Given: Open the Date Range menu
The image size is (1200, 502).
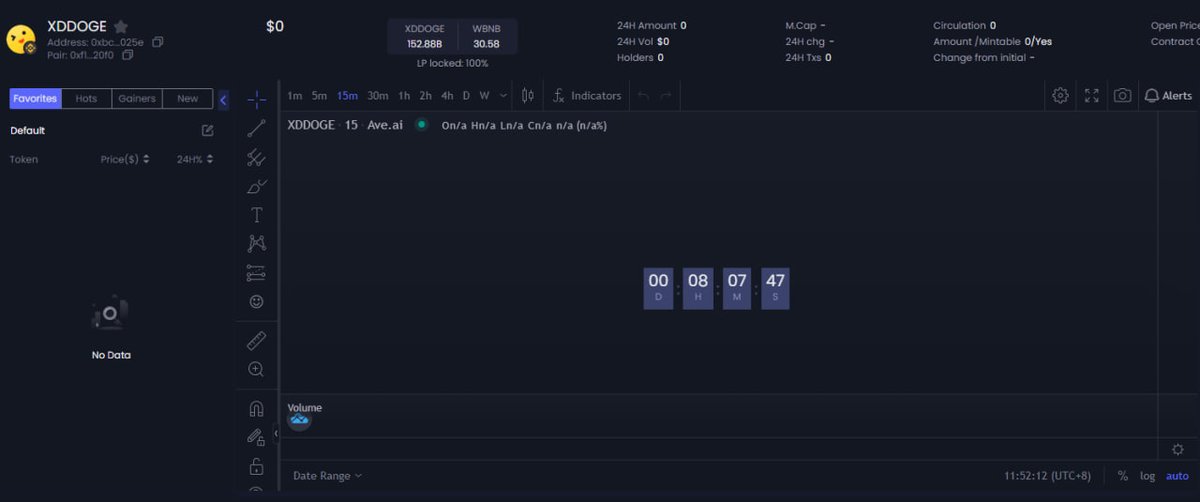Looking at the screenshot, I should [327, 476].
